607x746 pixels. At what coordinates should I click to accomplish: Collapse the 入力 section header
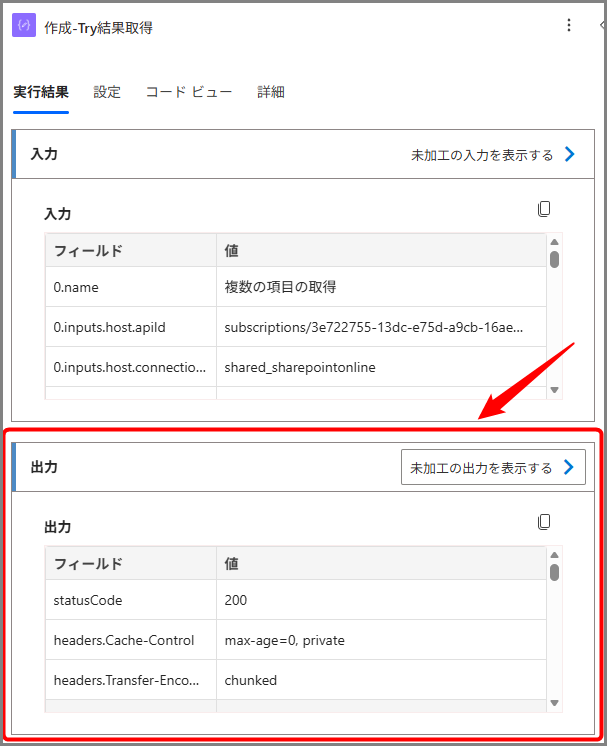(44, 155)
